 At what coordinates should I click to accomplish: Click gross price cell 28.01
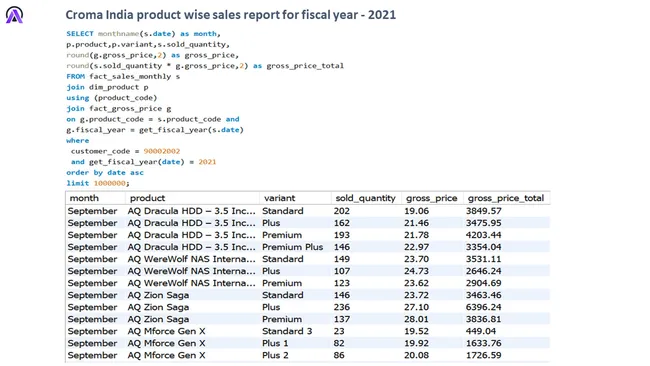[417, 319]
